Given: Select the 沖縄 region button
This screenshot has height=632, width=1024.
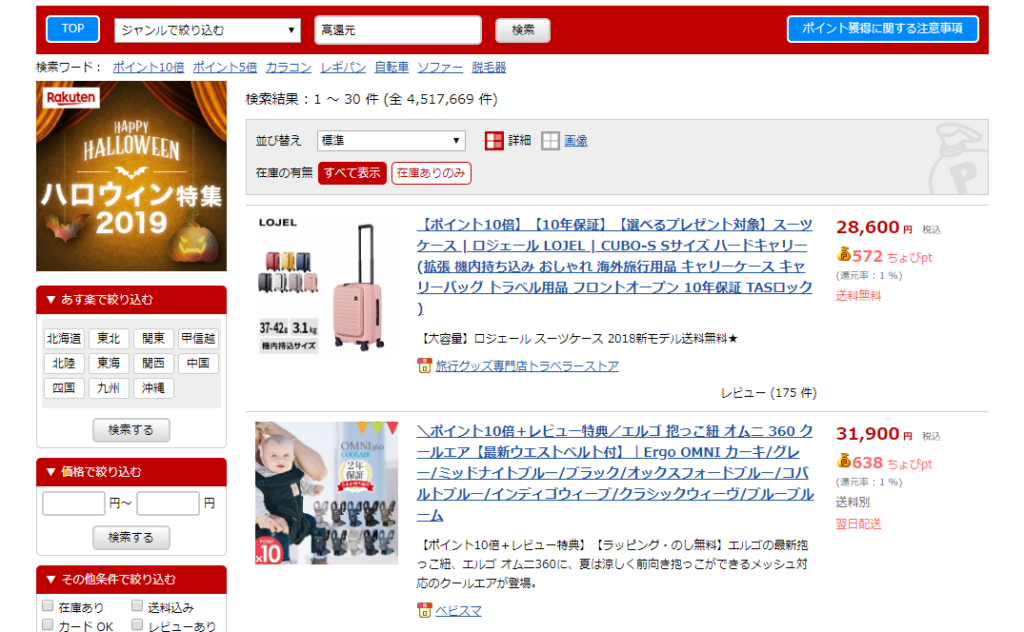Looking at the screenshot, I should (x=153, y=388).
